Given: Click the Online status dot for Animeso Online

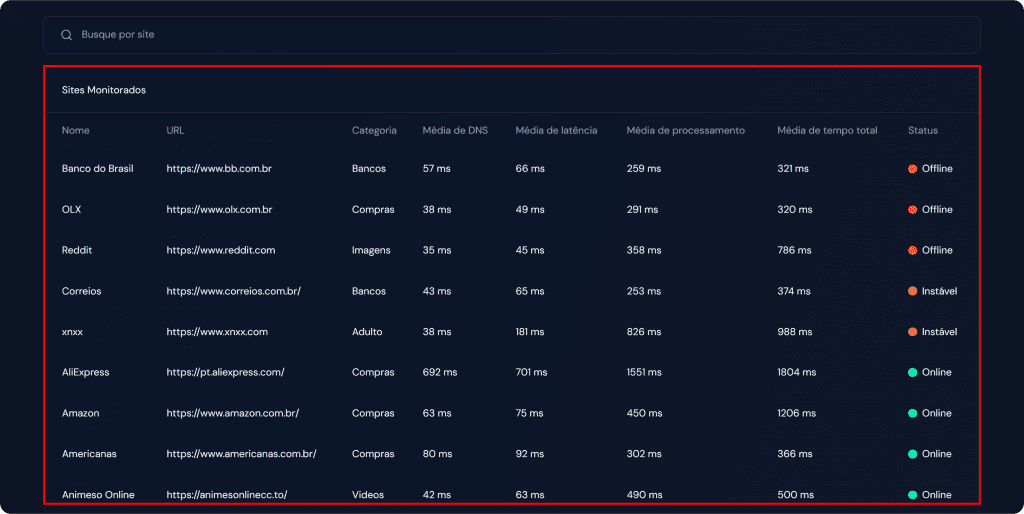Looking at the screenshot, I should [x=912, y=495].
